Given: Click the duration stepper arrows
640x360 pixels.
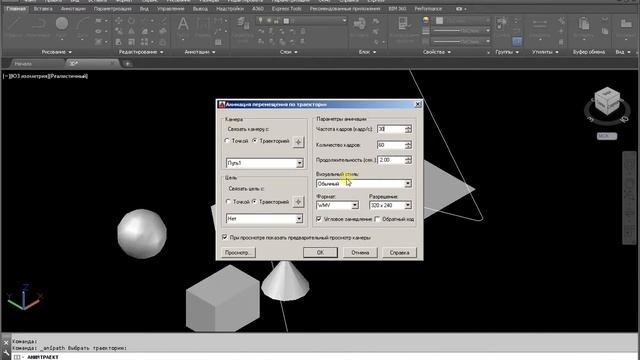Looking at the screenshot, I should coord(408,160).
